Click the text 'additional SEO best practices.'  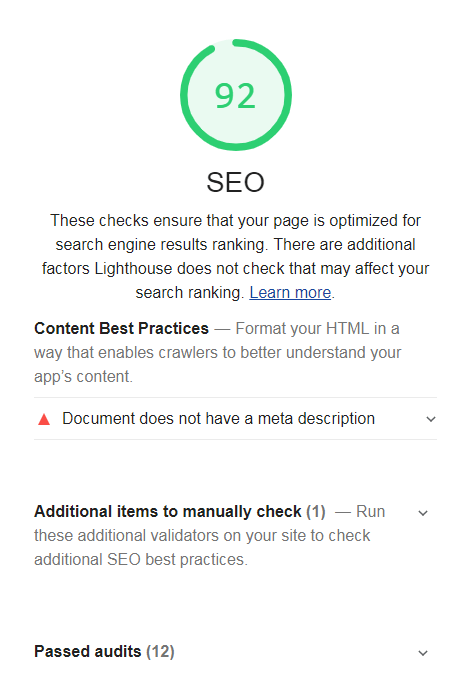click(141, 559)
